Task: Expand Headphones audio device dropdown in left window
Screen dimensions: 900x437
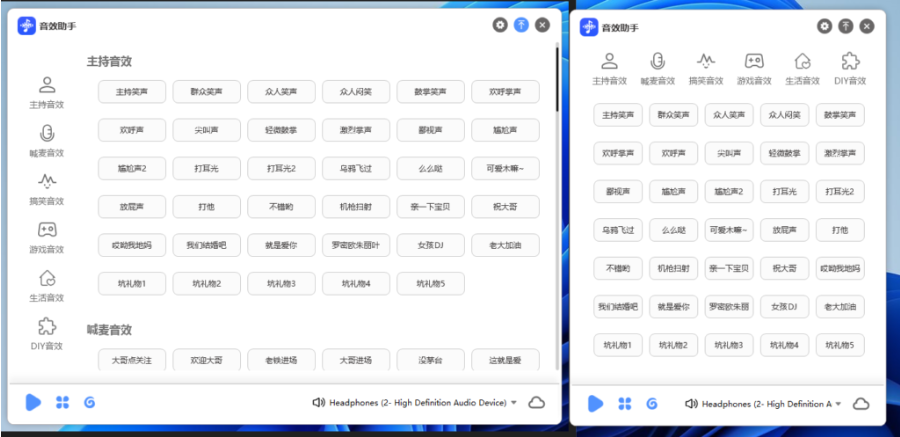Action: tap(513, 403)
